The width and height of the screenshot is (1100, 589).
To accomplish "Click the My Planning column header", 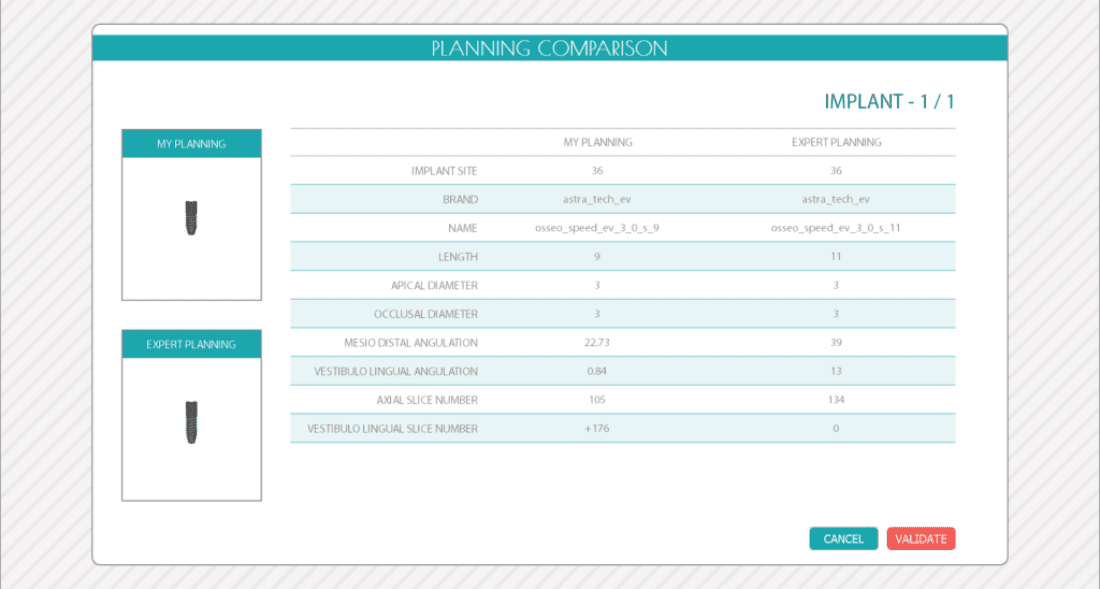I will (598, 142).
